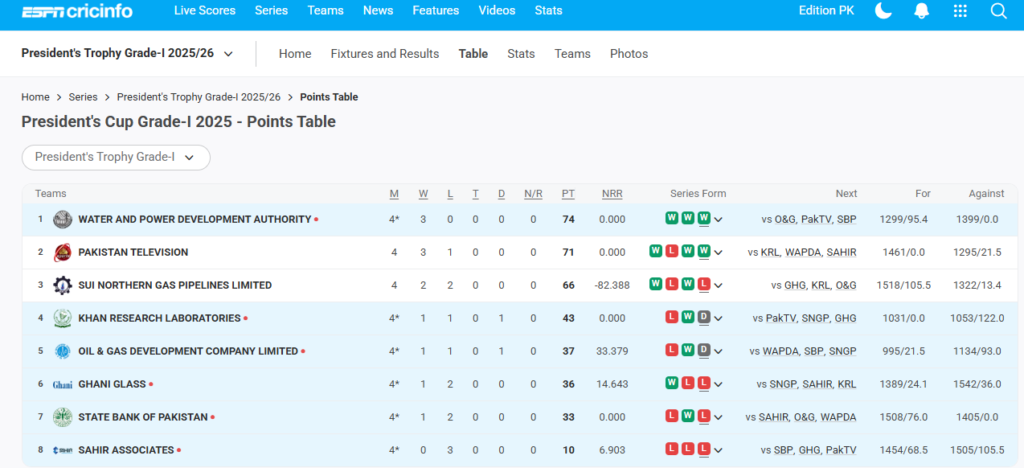Switch to Fixtures and Results tab

[384, 54]
